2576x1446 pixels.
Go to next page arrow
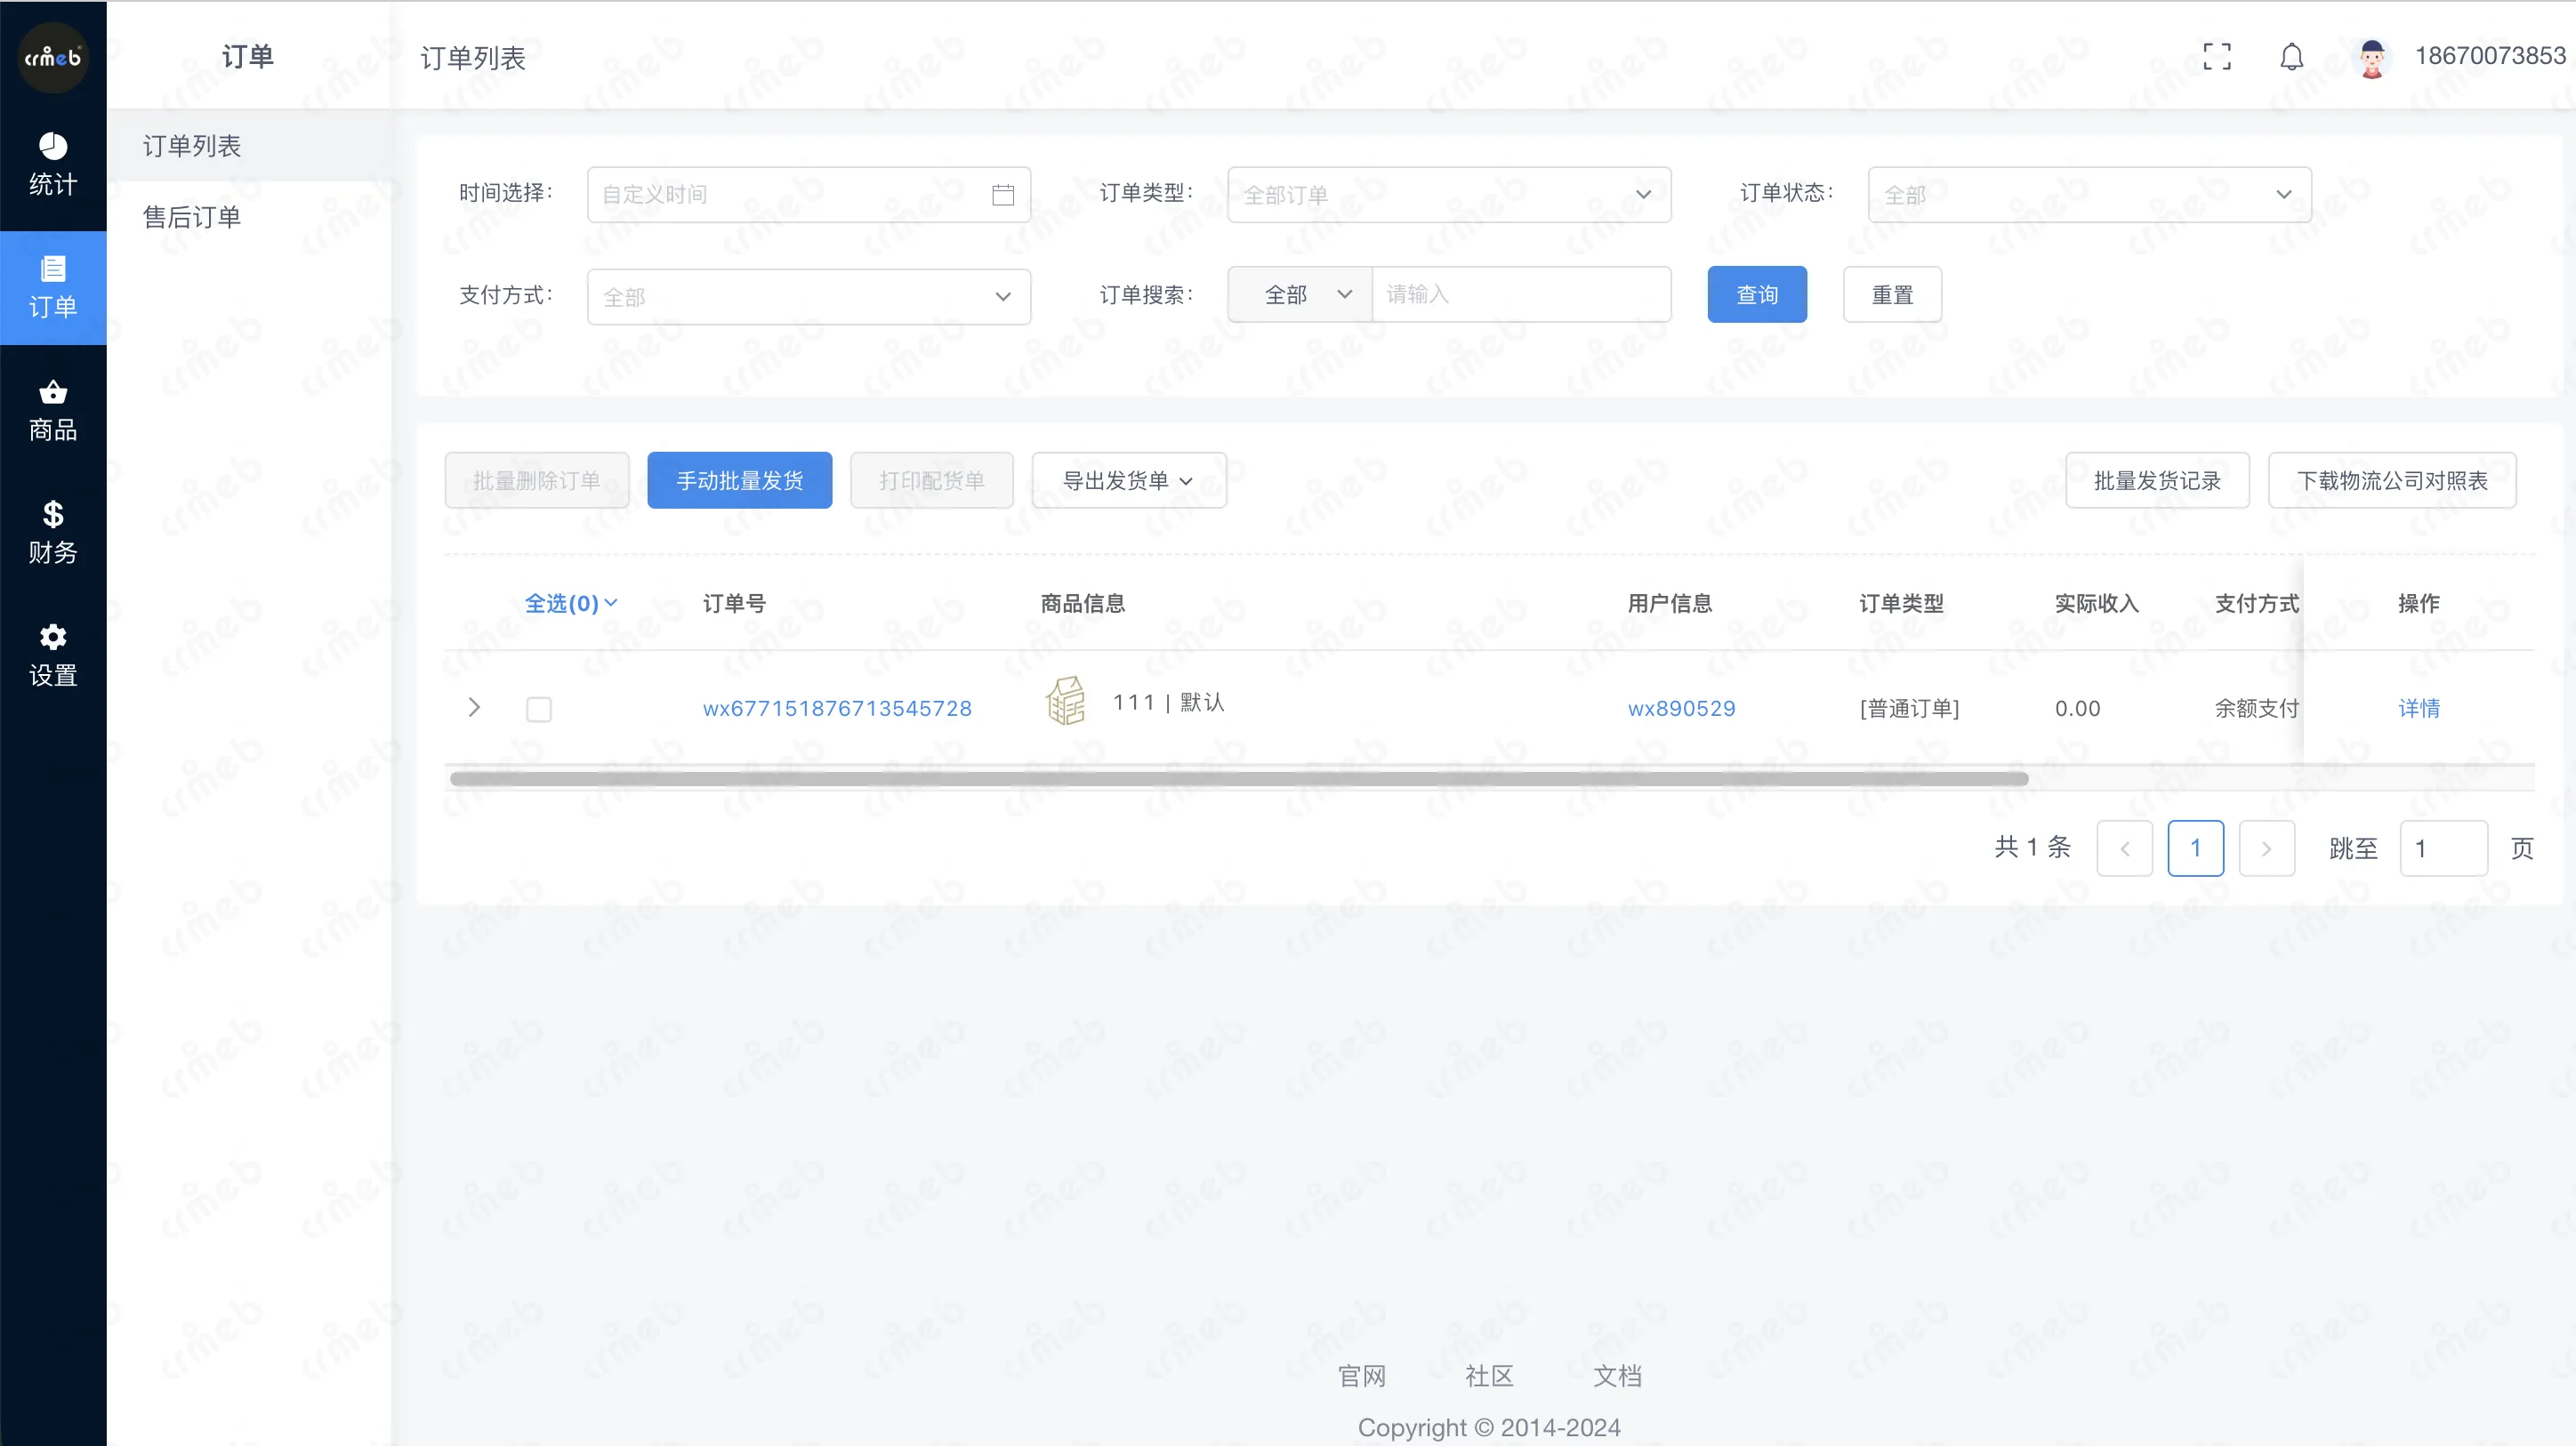pyautogui.click(x=2266, y=849)
